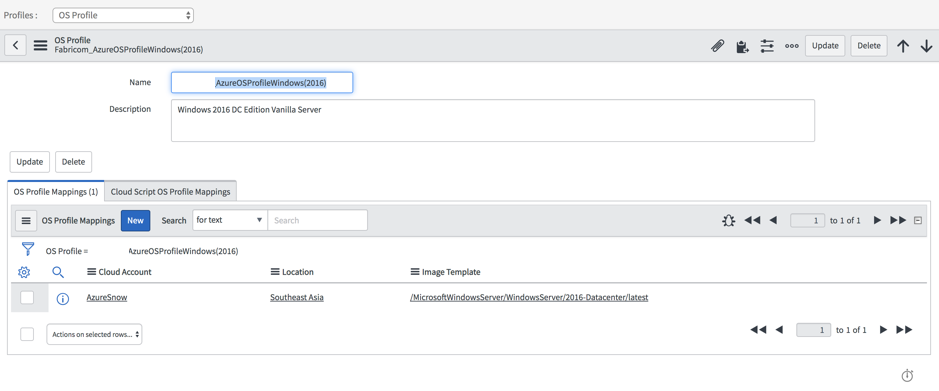Open the search field type dropdown
Image resolution: width=939 pixels, height=391 pixels.
[230, 220]
